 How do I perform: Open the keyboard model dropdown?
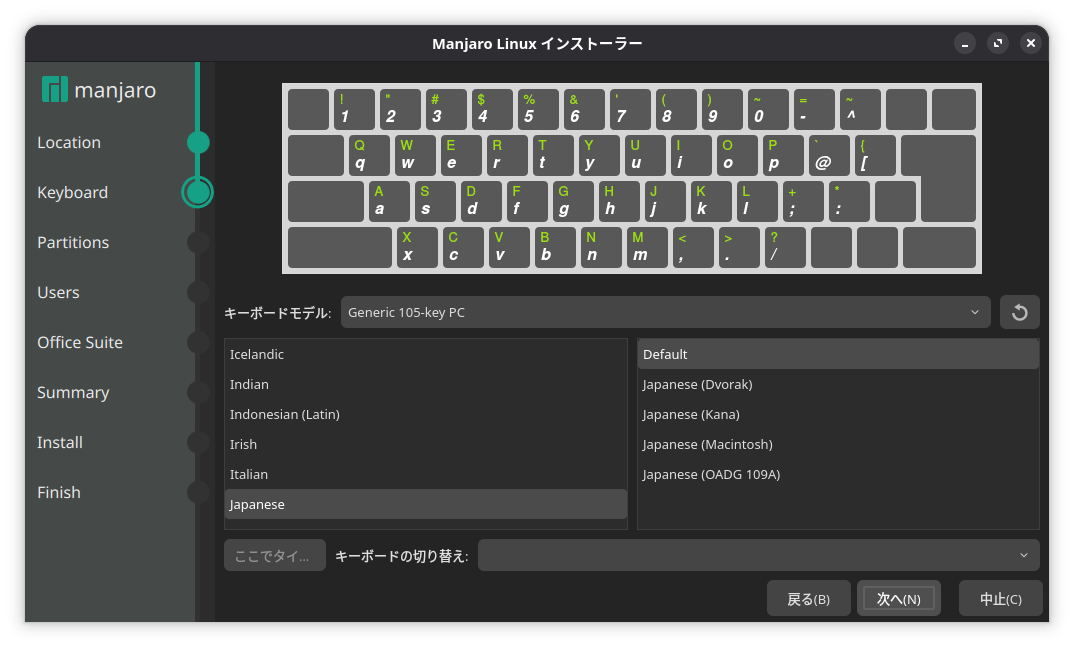(665, 312)
